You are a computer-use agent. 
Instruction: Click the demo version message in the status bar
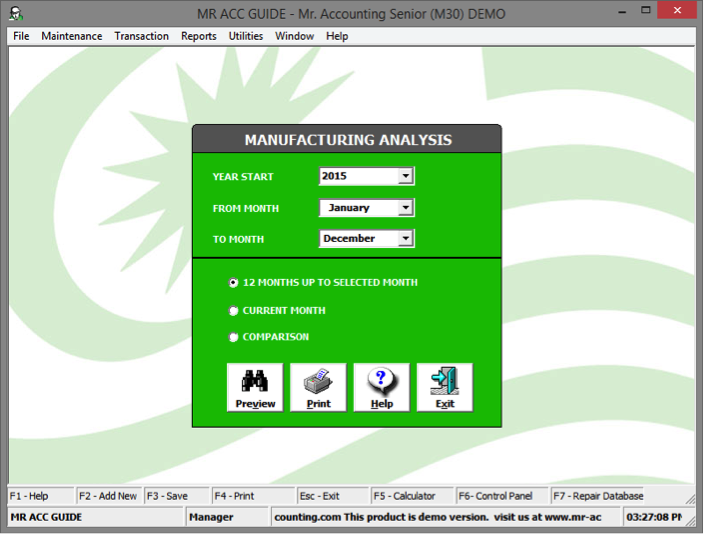pos(444,517)
